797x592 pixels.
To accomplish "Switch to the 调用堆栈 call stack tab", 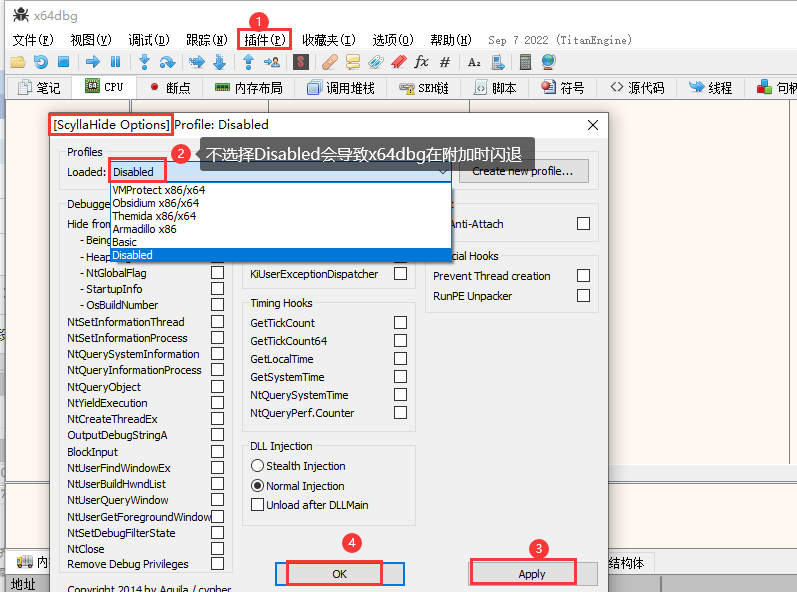I will [341, 88].
